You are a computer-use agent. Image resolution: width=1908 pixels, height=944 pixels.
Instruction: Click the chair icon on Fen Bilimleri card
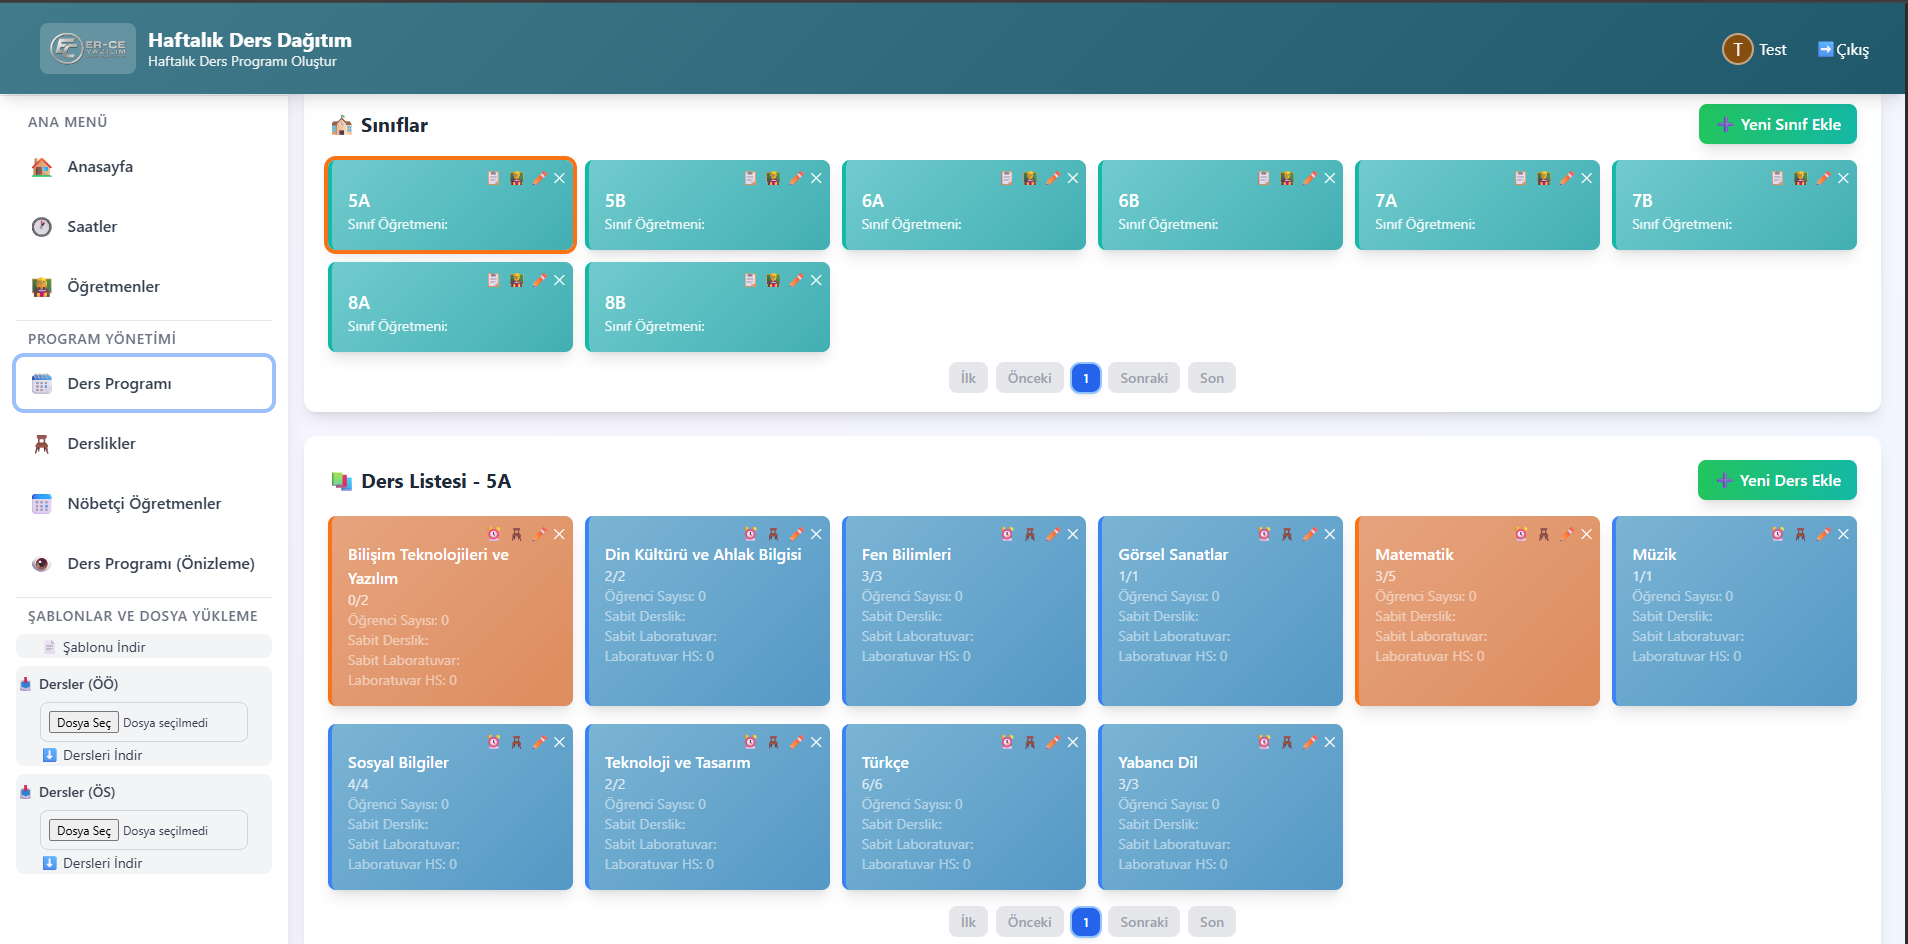[x=1030, y=534]
